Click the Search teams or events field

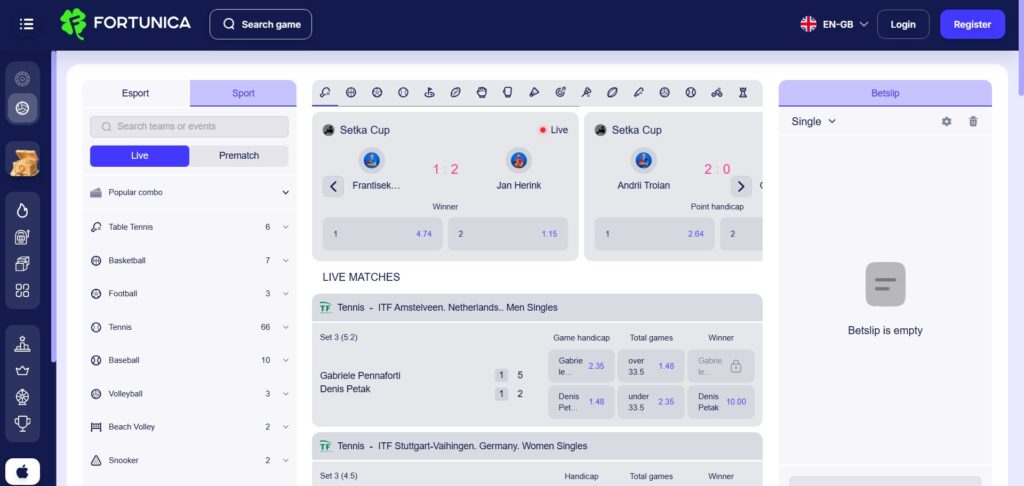coord(189,126)
